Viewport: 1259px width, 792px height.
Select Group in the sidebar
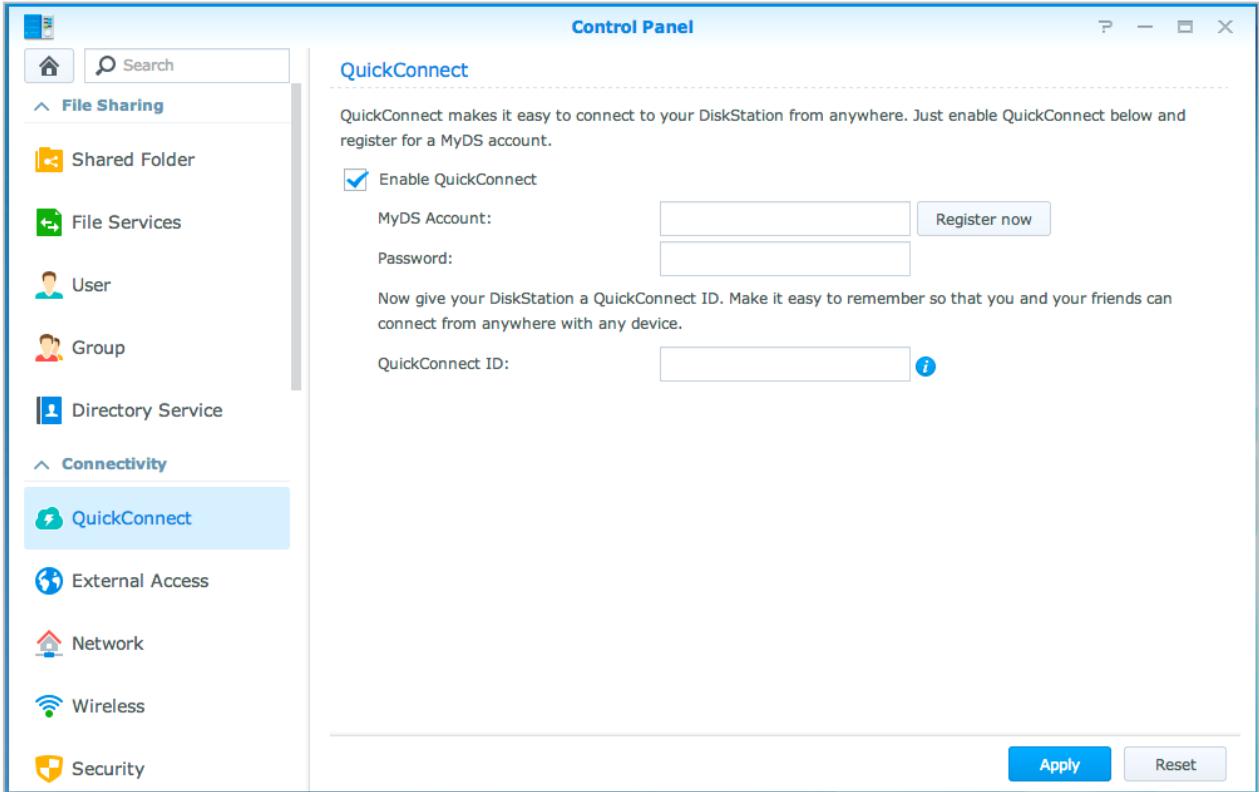[x=157, y=348]
